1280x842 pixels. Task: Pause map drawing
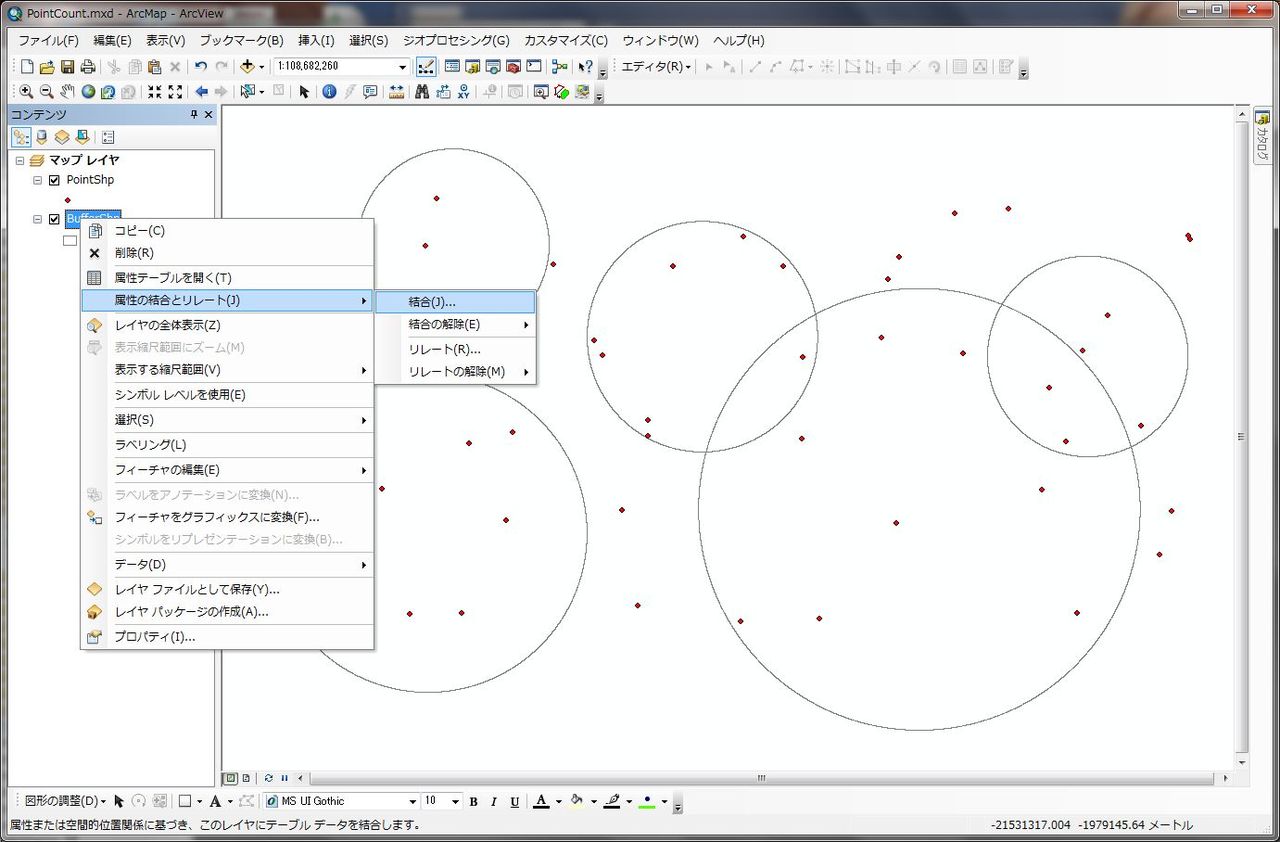(x=284, y=778)
